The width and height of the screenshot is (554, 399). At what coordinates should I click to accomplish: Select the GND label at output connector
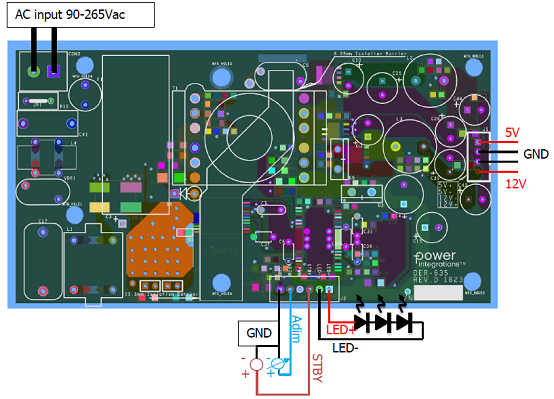[x=536, y=154]
